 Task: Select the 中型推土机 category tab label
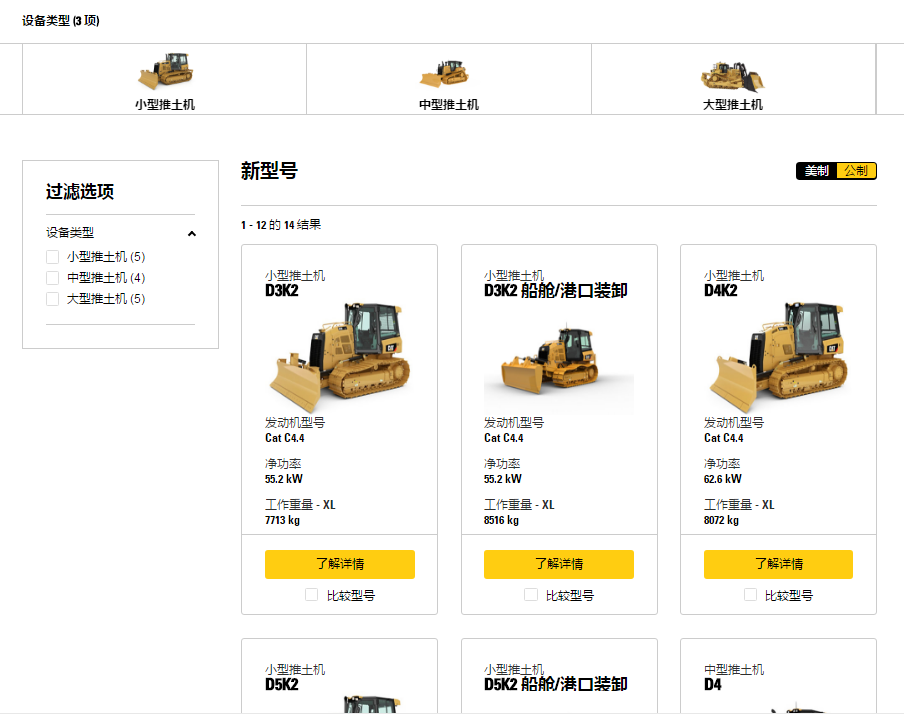tap(449, 104)
